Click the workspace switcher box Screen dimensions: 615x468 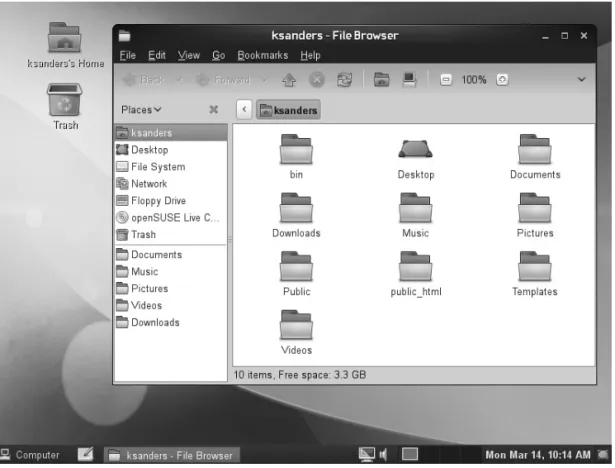(x=411, y=456)
